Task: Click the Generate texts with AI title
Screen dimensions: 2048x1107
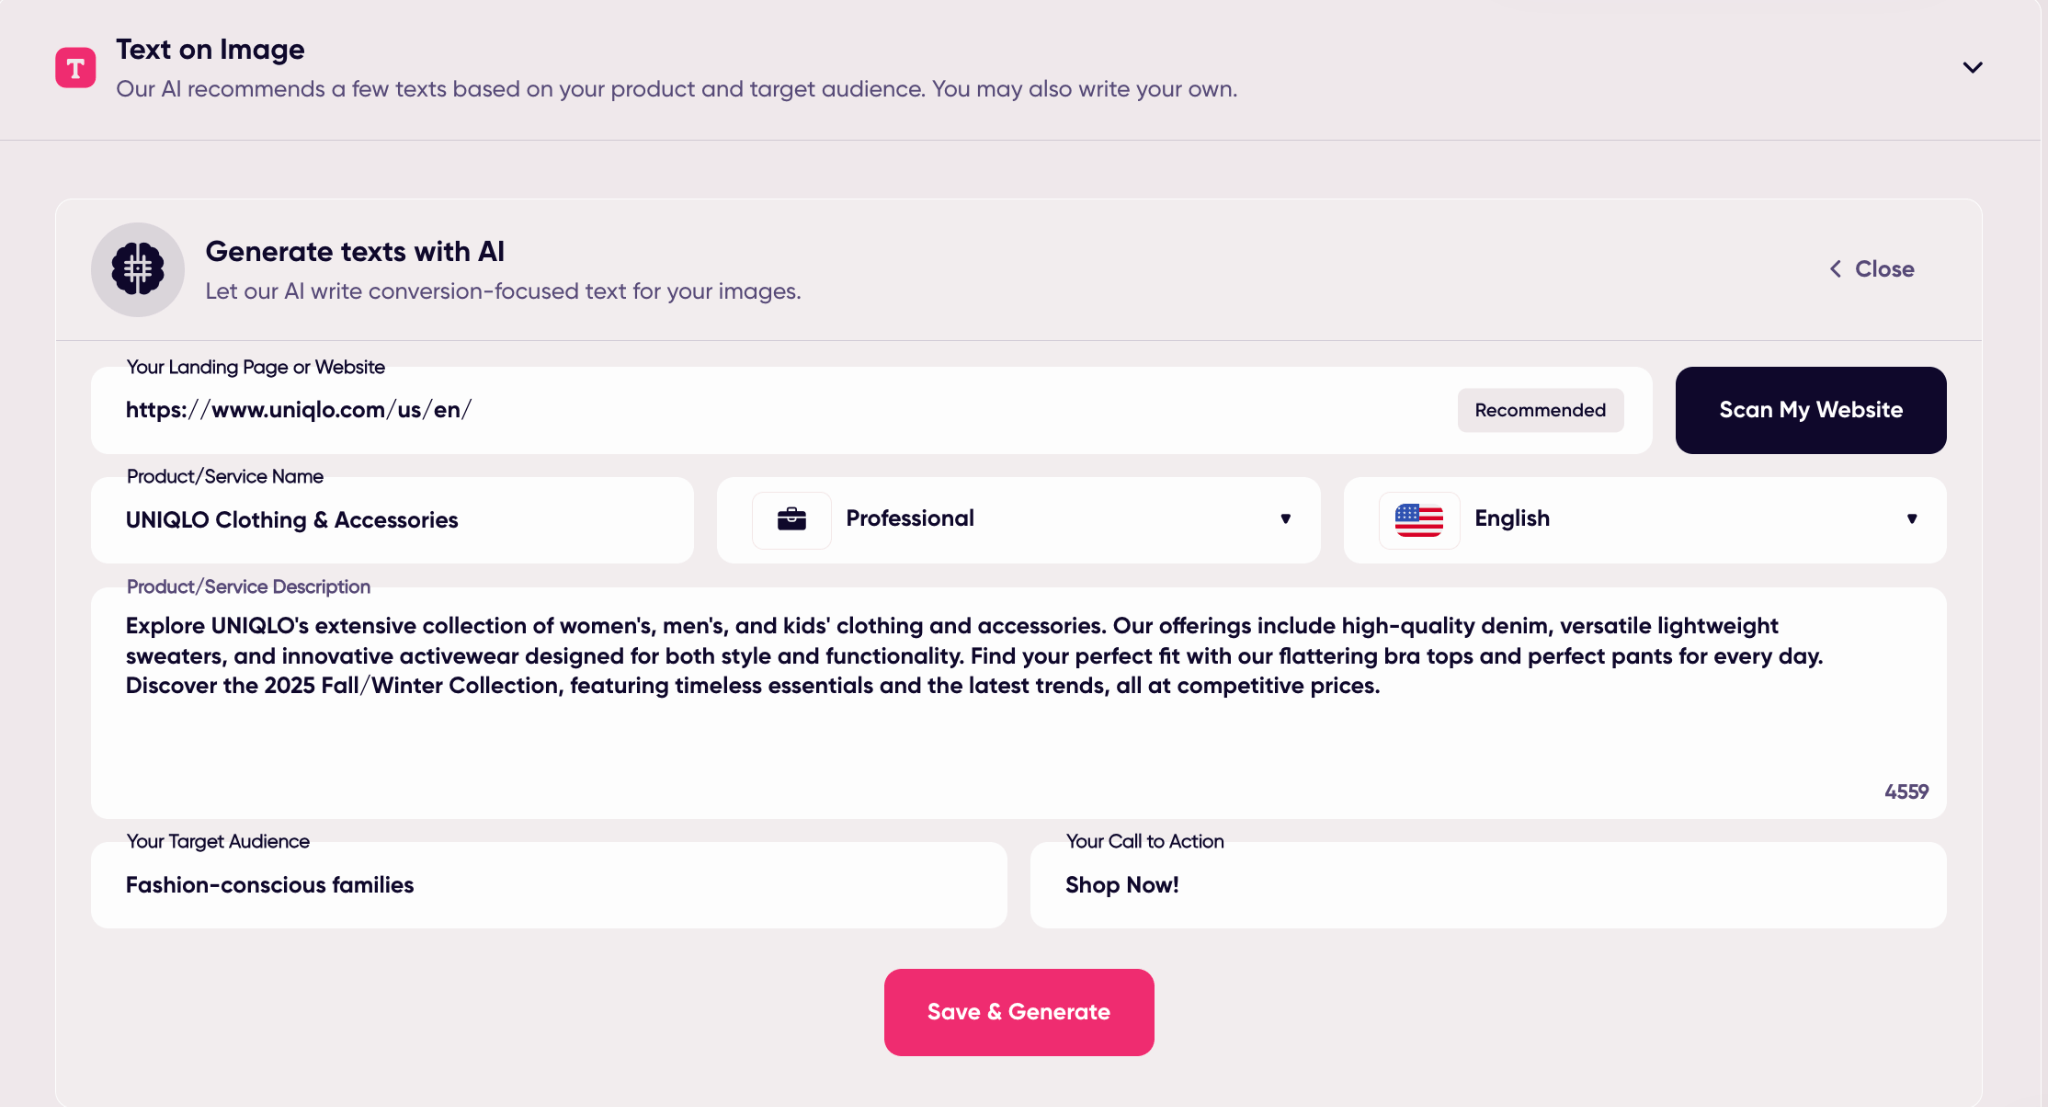Action: click(x=355, y=251)
